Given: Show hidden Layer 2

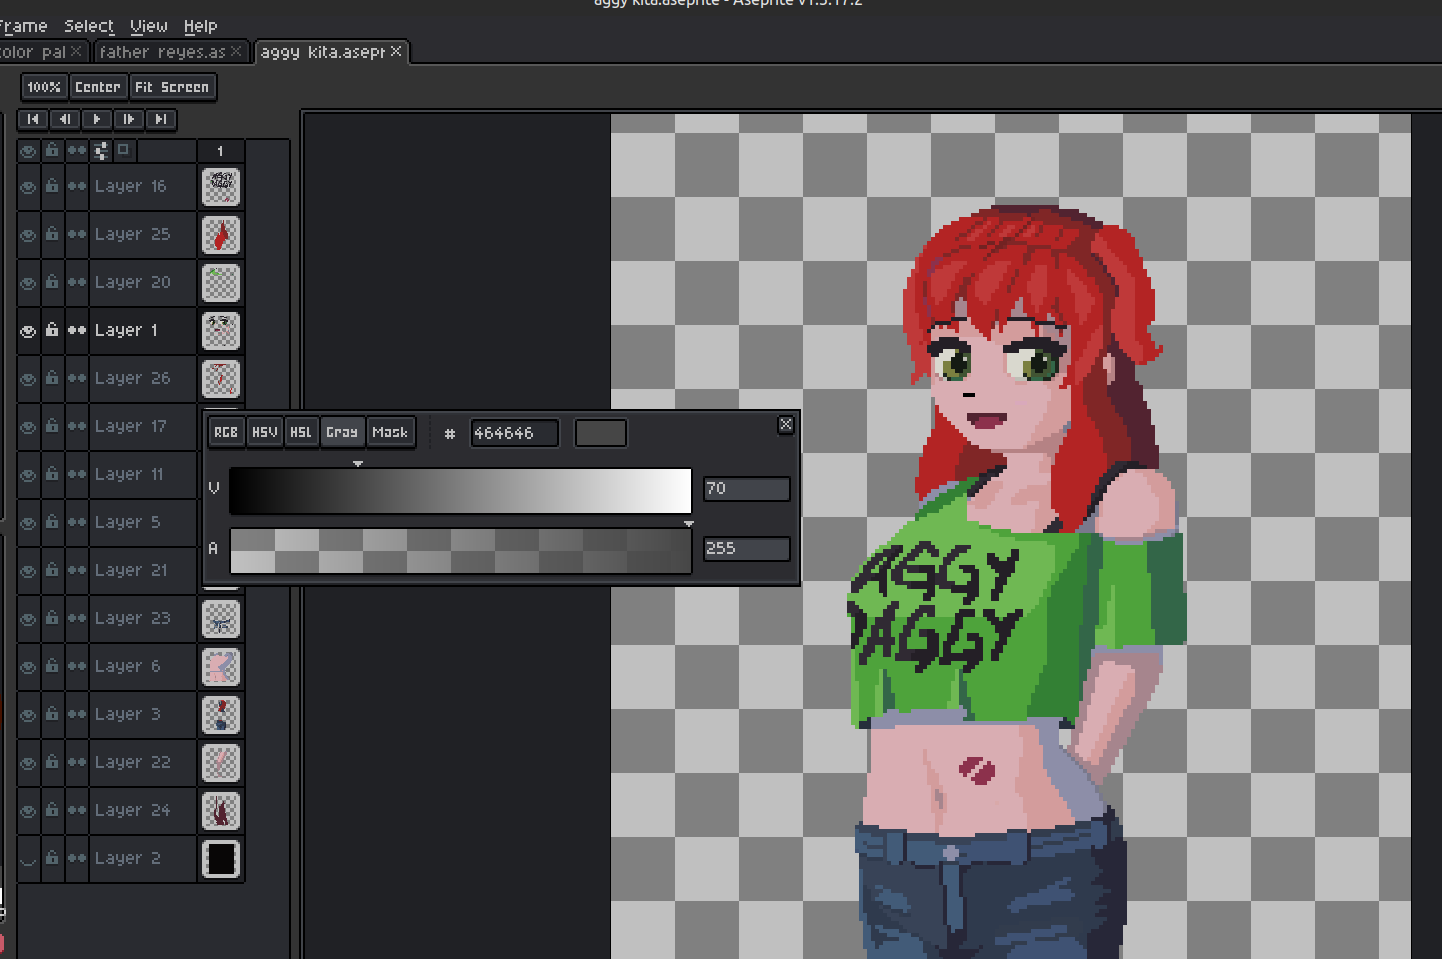Looking at the screenshot, I should (28, 859).
